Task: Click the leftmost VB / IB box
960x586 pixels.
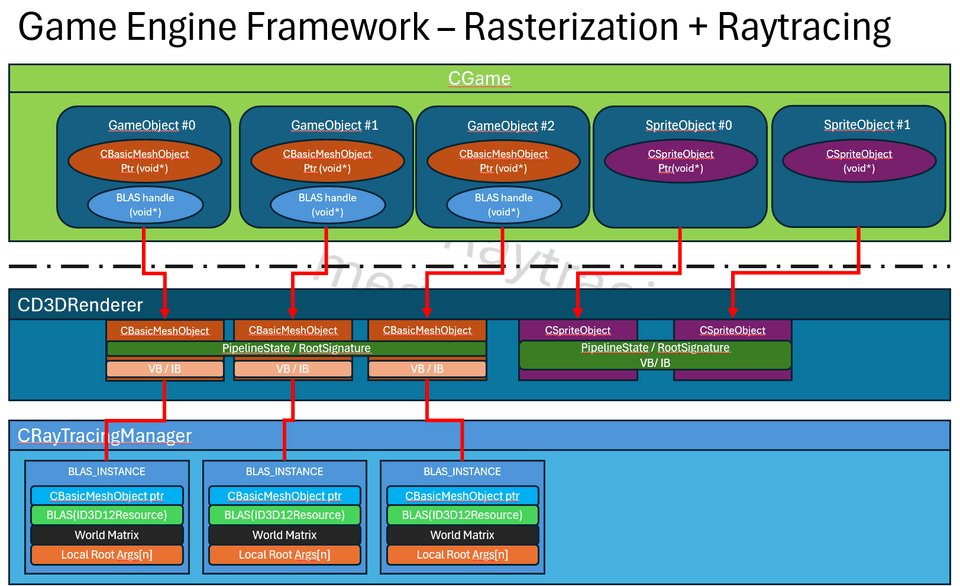Action: pyautogui.click(x=165, y=369)
